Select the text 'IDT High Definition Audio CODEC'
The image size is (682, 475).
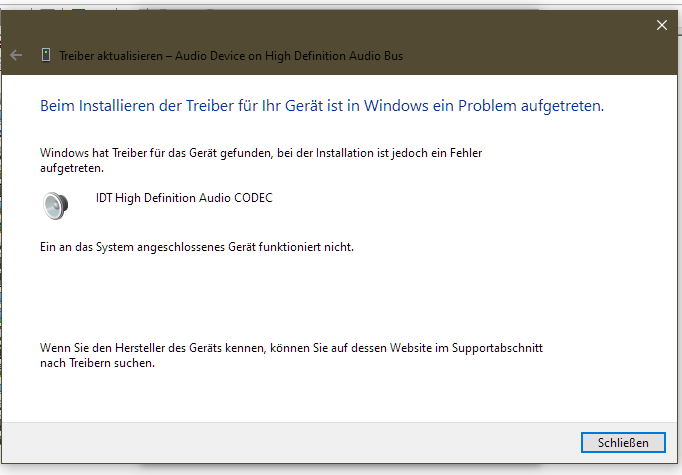(184, 198)
